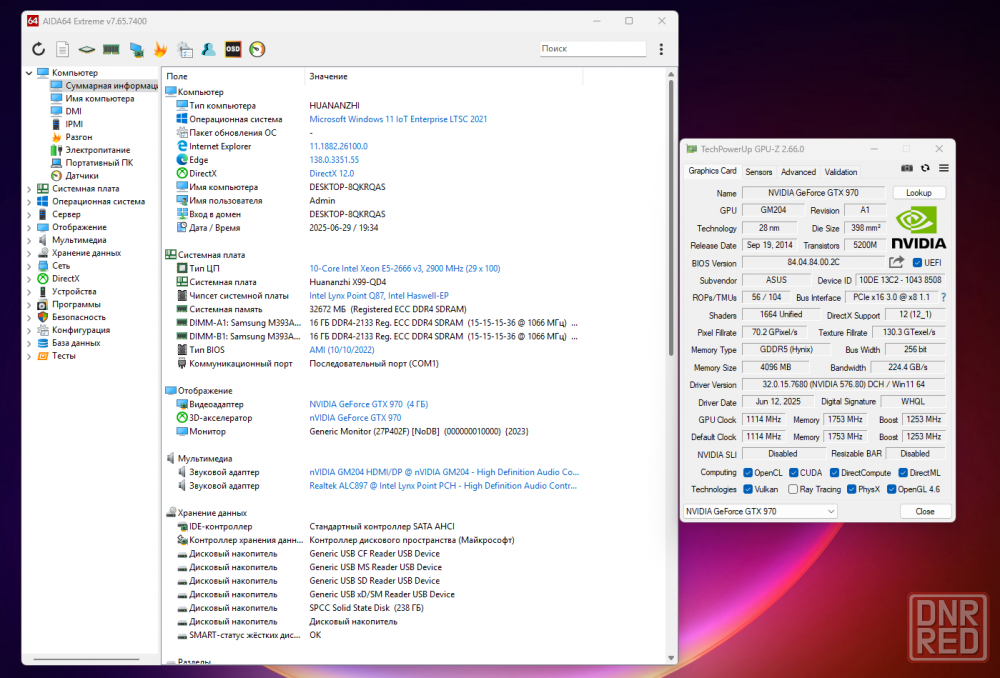The height and width of the screenshot is (678, 1000).
Task: Click the AIDA64 vertical scrollbar thumb
Action: tap(670, 217)
